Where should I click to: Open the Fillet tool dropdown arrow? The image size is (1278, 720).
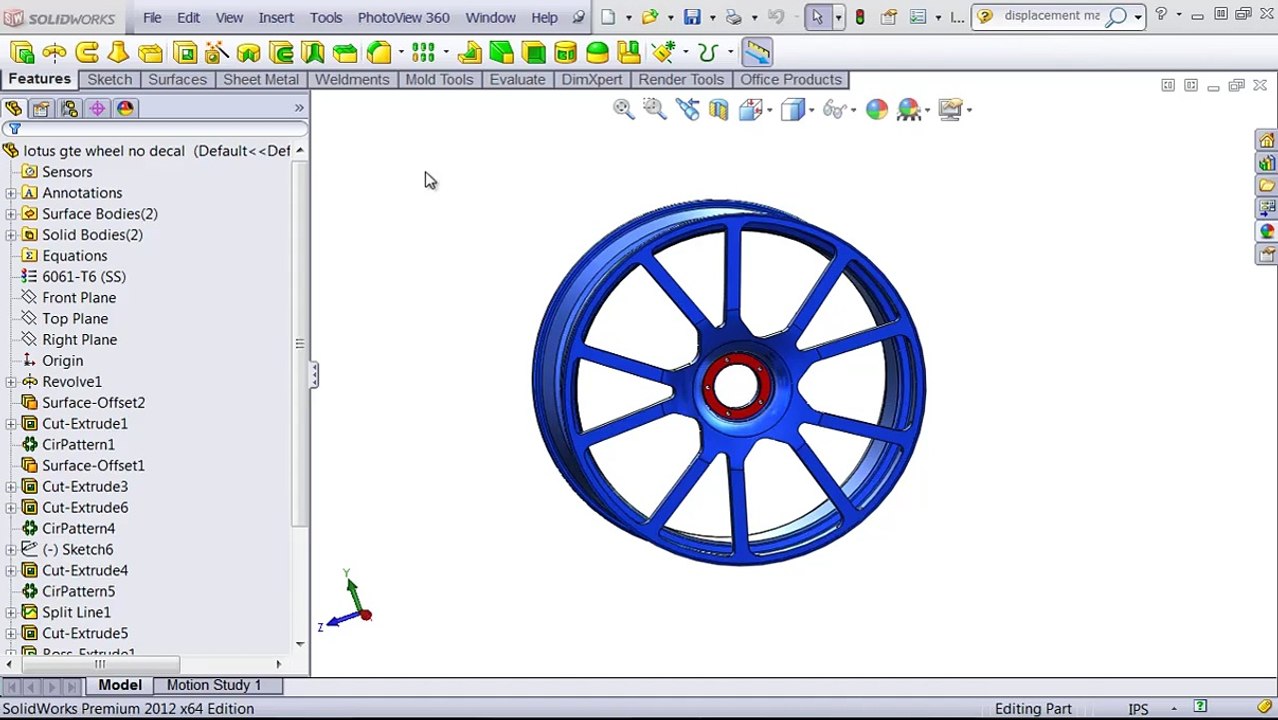[399, 52]
